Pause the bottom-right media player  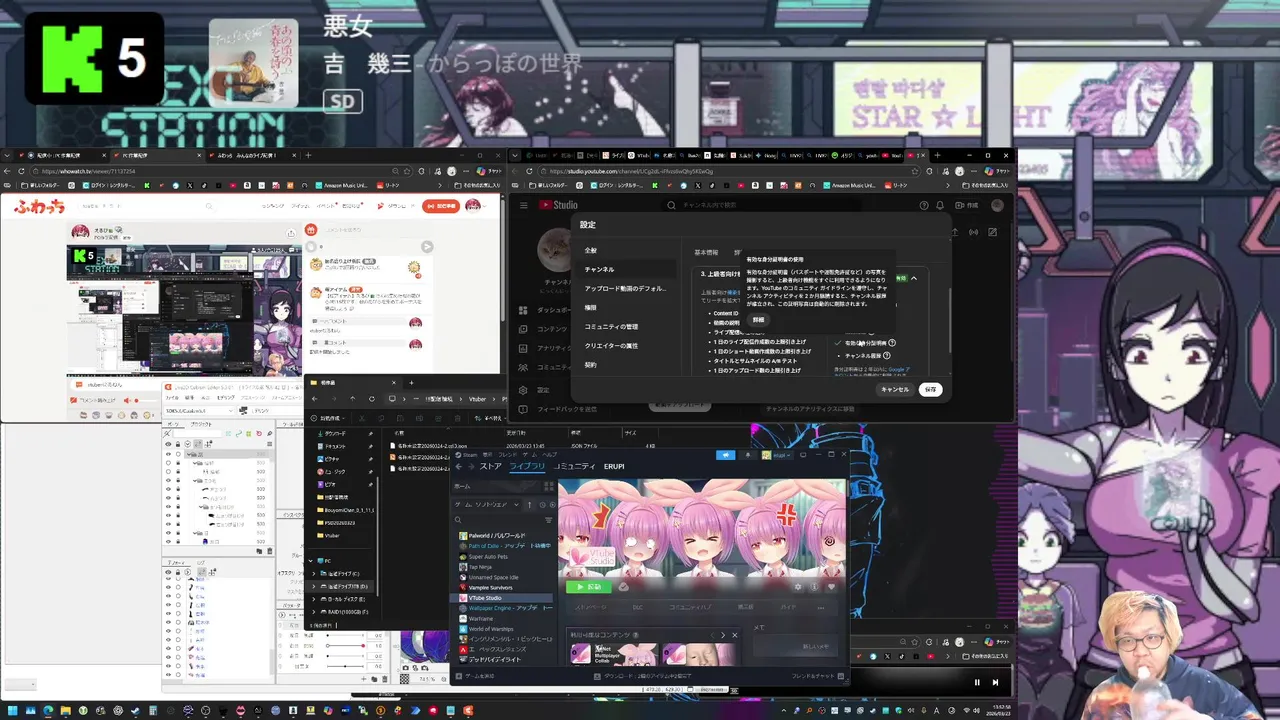pos(977,682)
